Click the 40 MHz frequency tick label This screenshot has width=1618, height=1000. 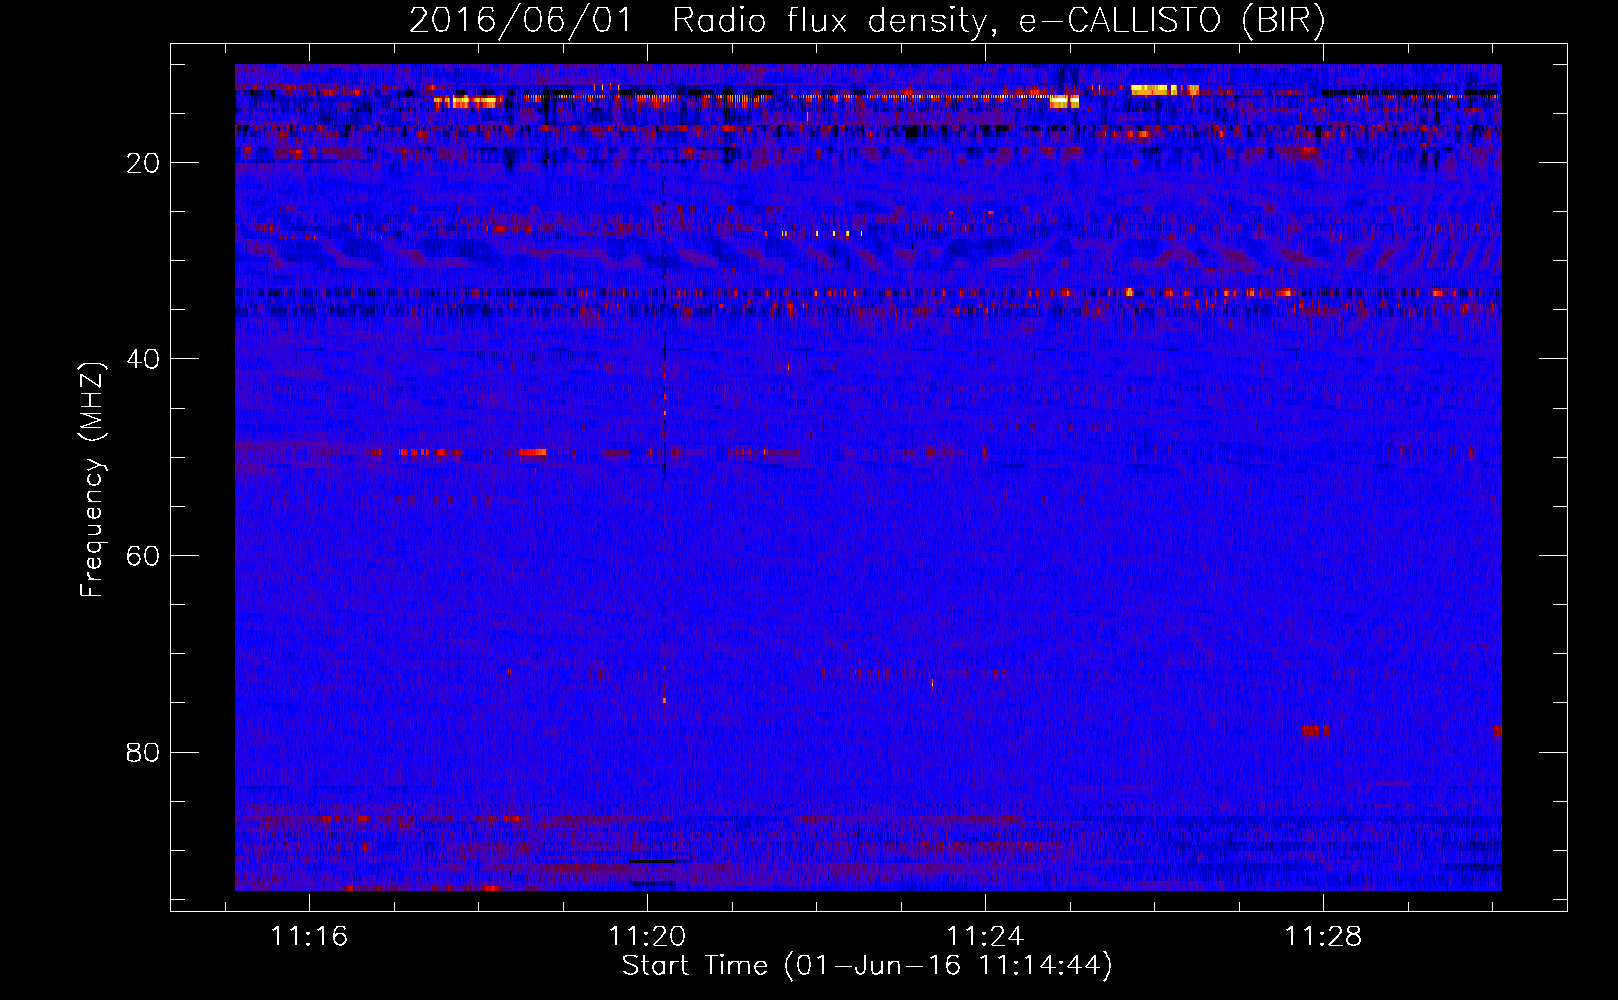143,359
